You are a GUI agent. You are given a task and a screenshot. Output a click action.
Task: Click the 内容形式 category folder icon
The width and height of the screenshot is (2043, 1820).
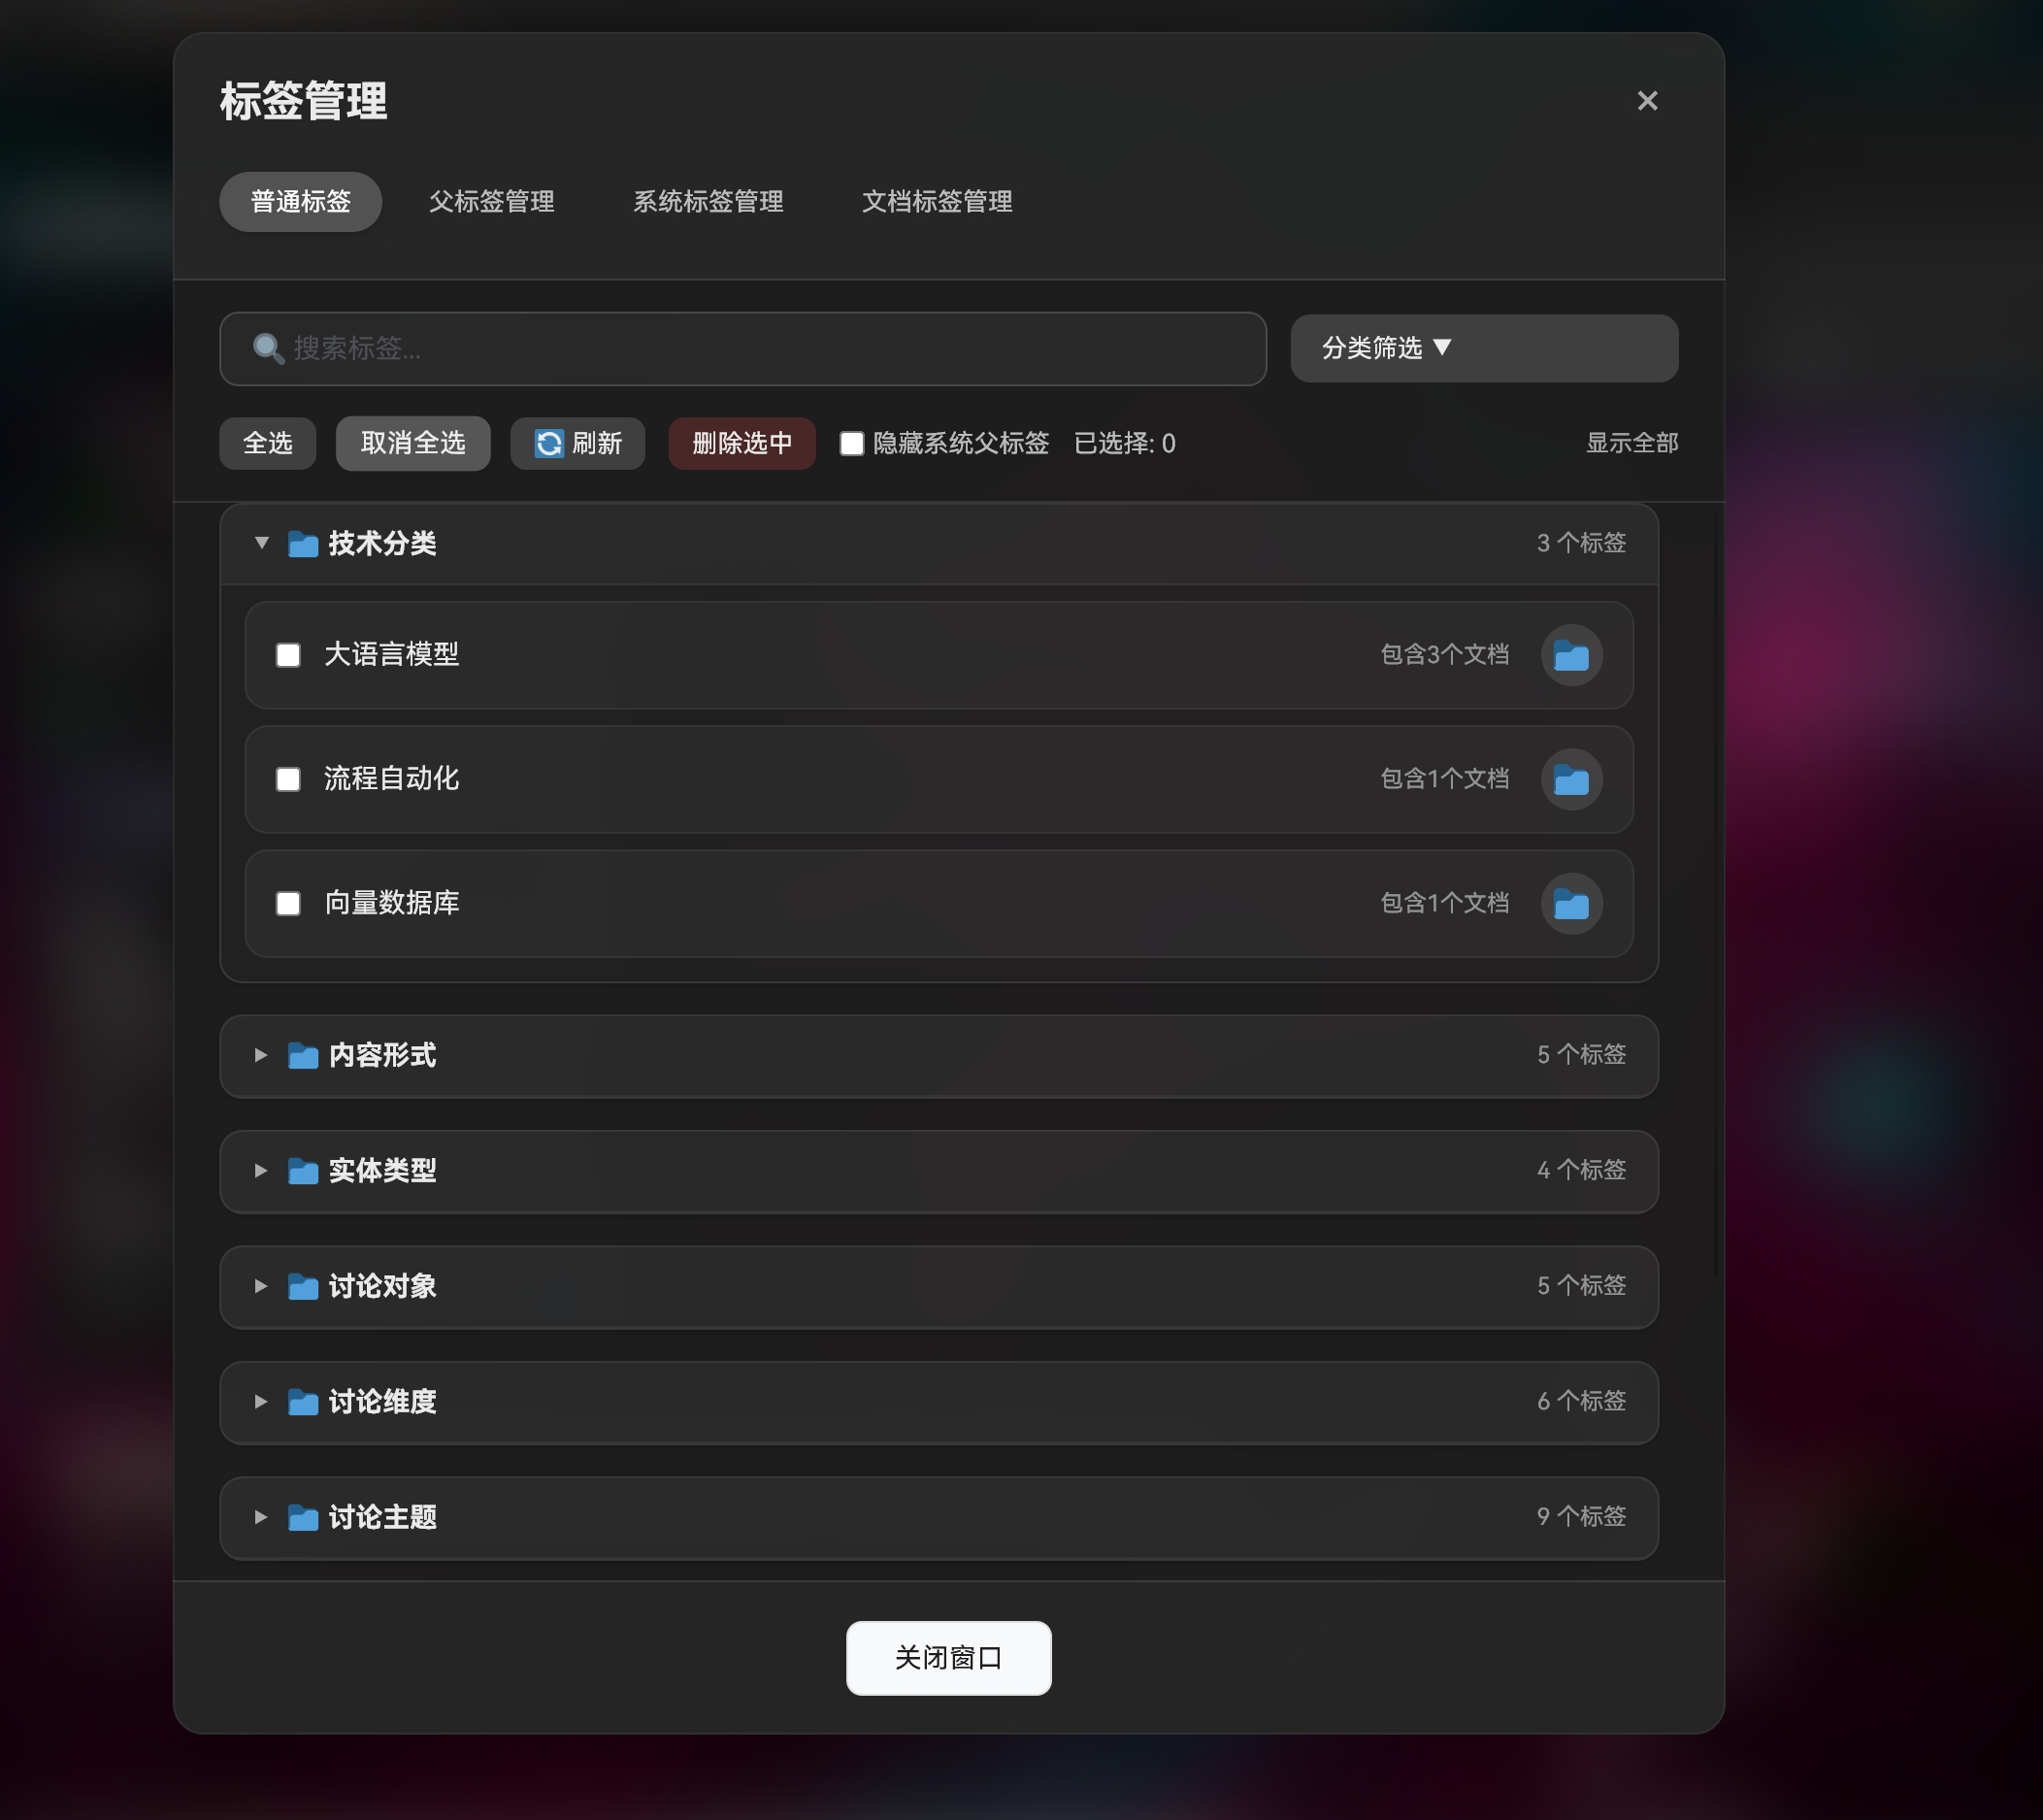tap(303, 1056)
